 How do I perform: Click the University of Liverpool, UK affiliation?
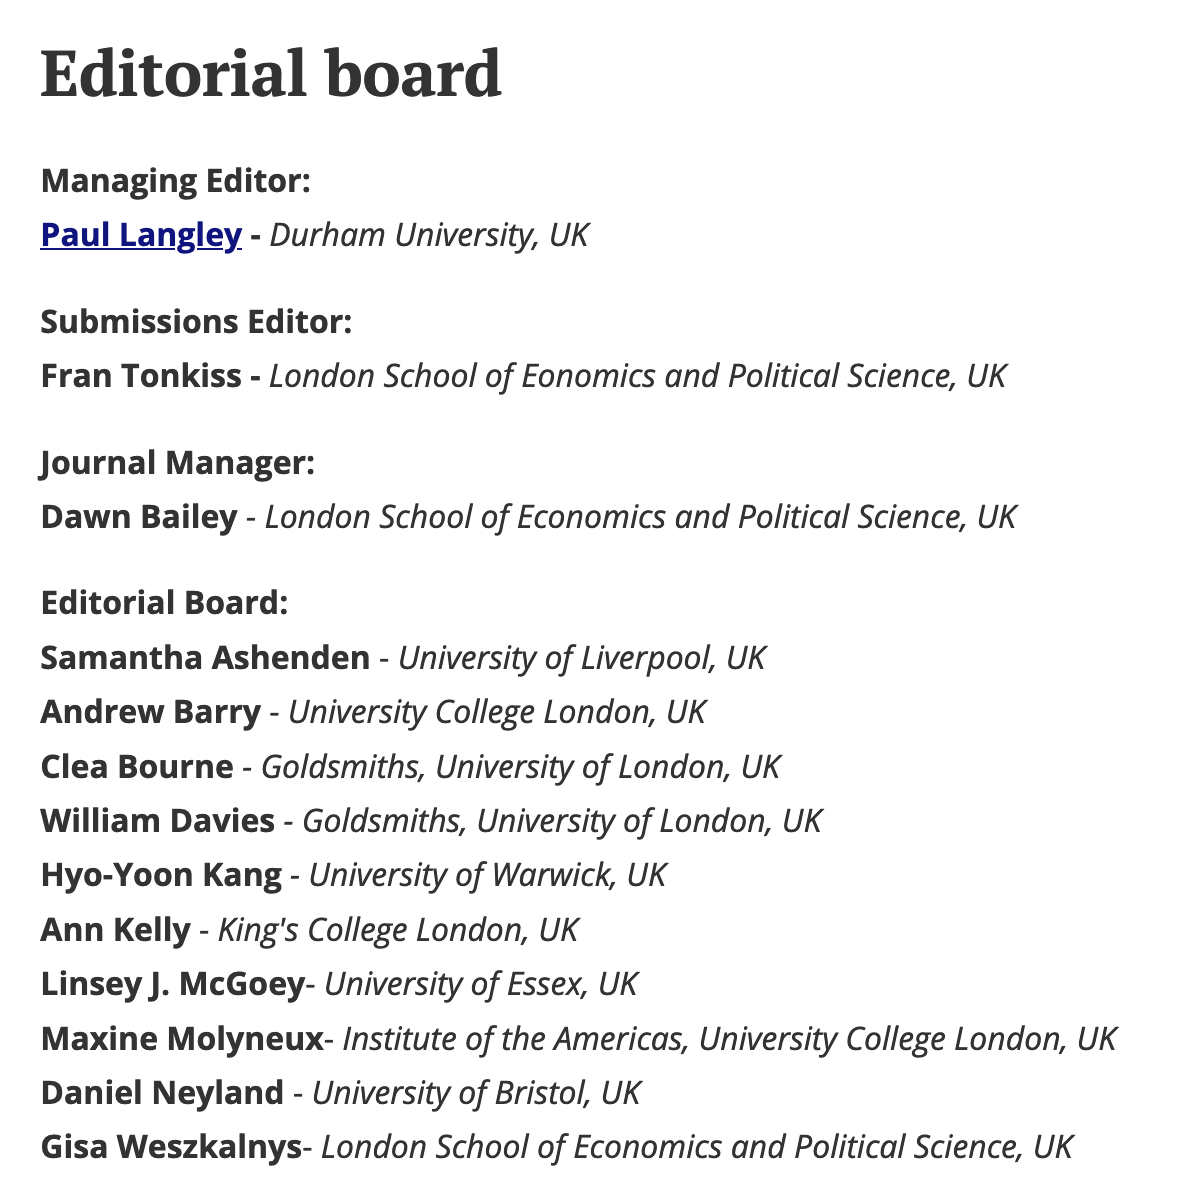tap(582, 658)
